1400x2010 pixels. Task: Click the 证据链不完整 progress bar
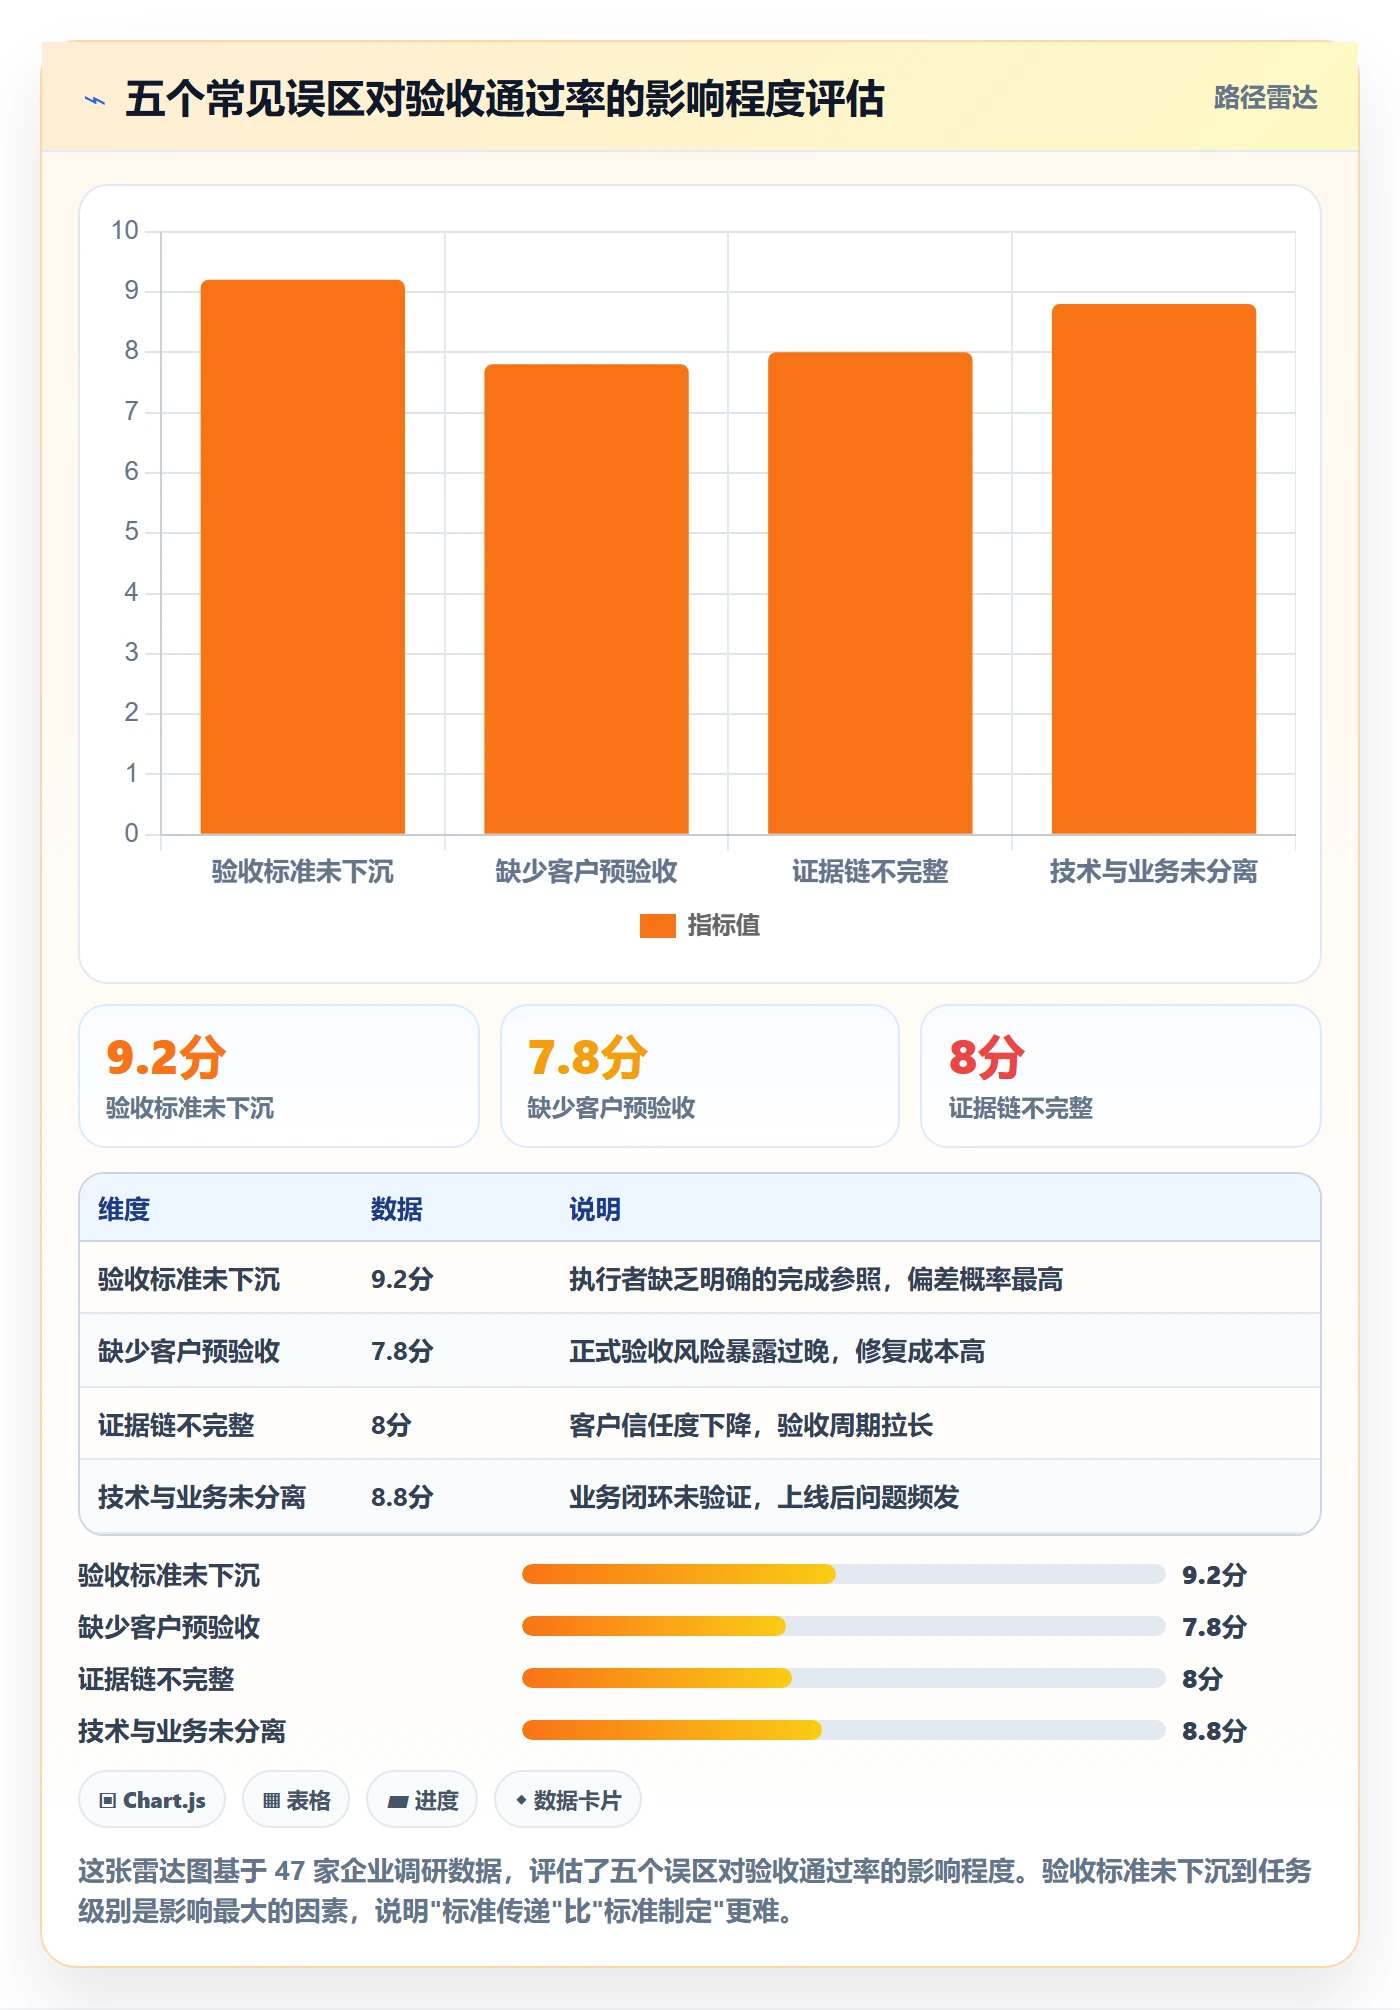tap(843, 1678)
